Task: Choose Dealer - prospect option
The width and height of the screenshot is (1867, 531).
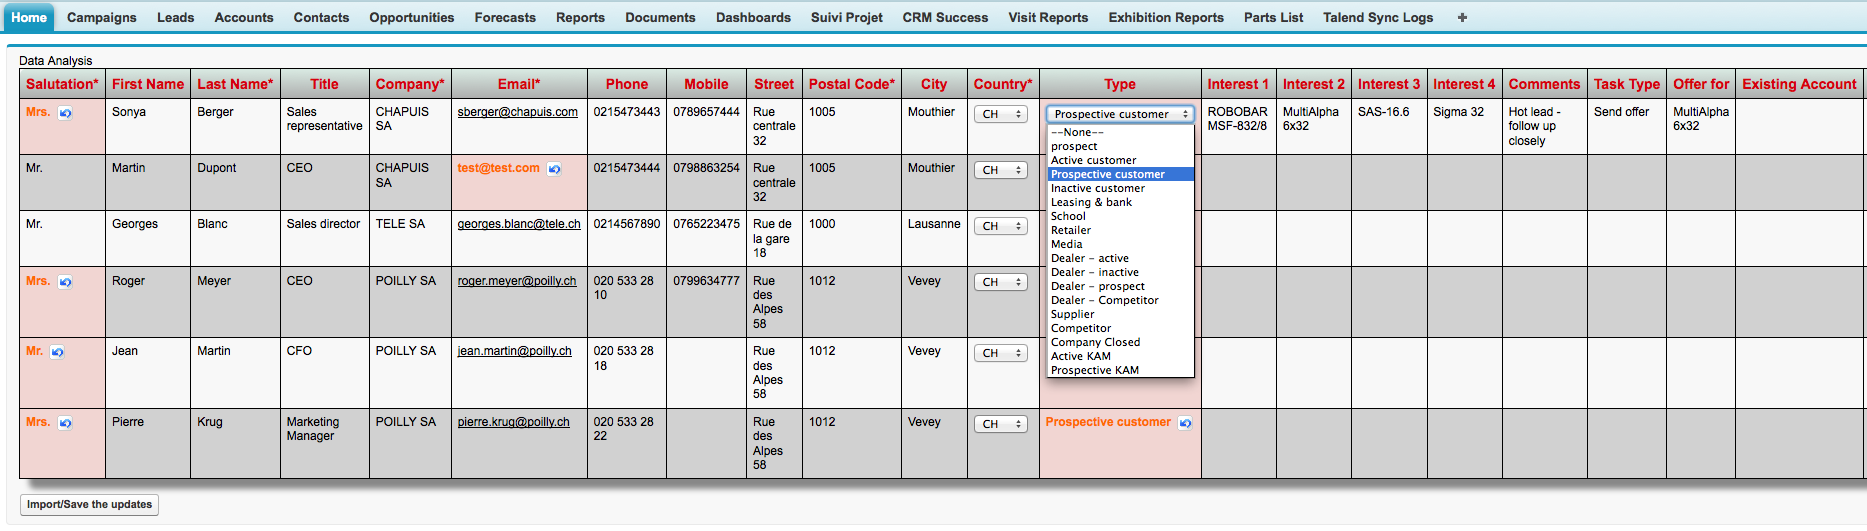Action: 1120,286
